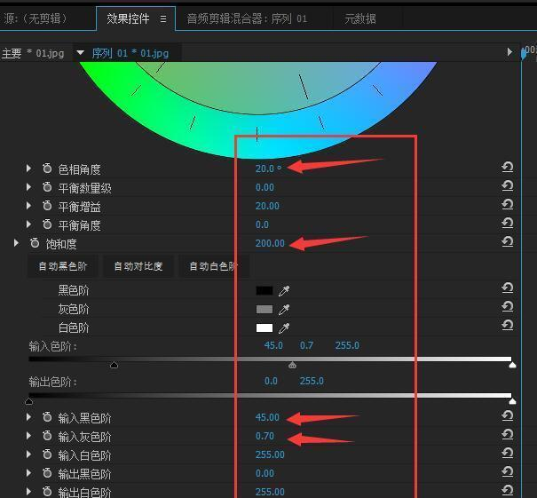Screen dimensions: 537x499
Task: Reset the 平衡增益 parameter
Action: [507, 204]
